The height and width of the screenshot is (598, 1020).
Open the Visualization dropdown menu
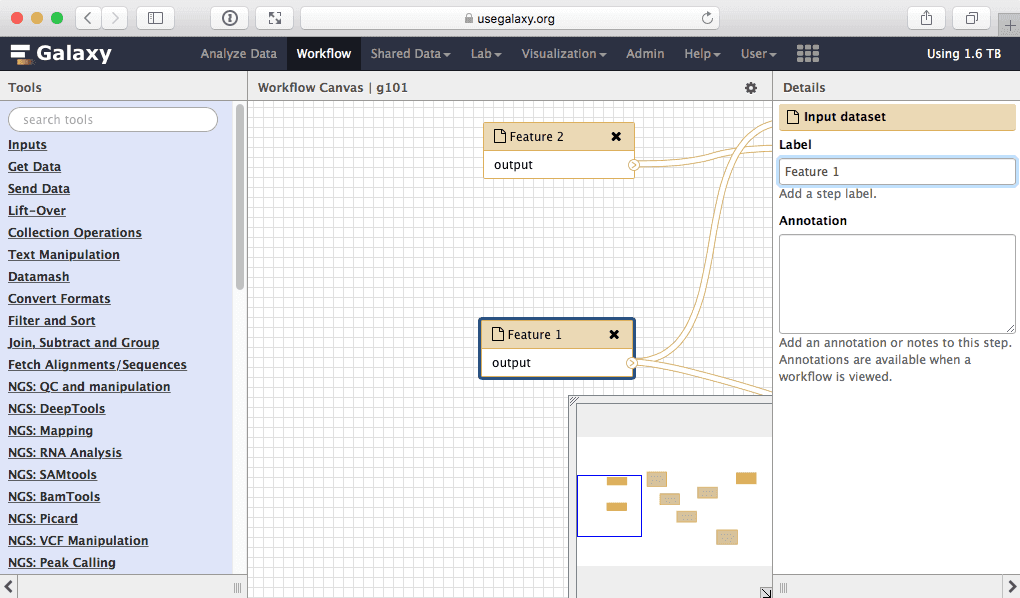(x=564, y=54)
